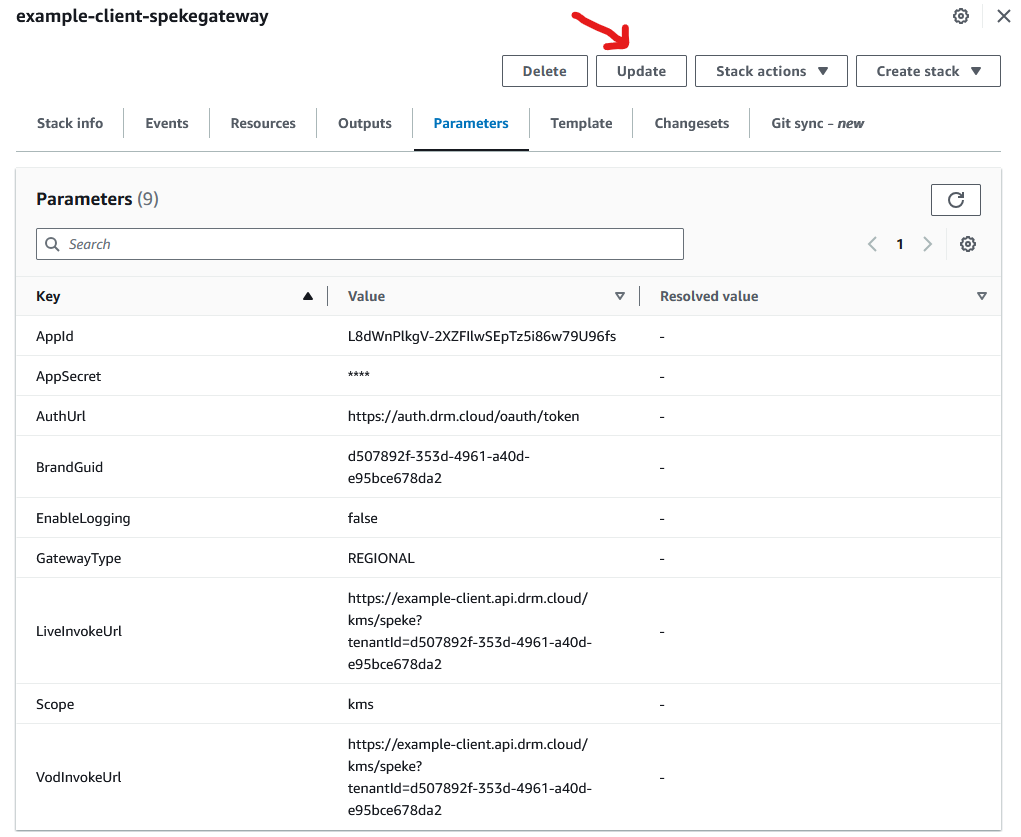
Task: Close the stack detail panel
Action: click(x=1003, y=16)
